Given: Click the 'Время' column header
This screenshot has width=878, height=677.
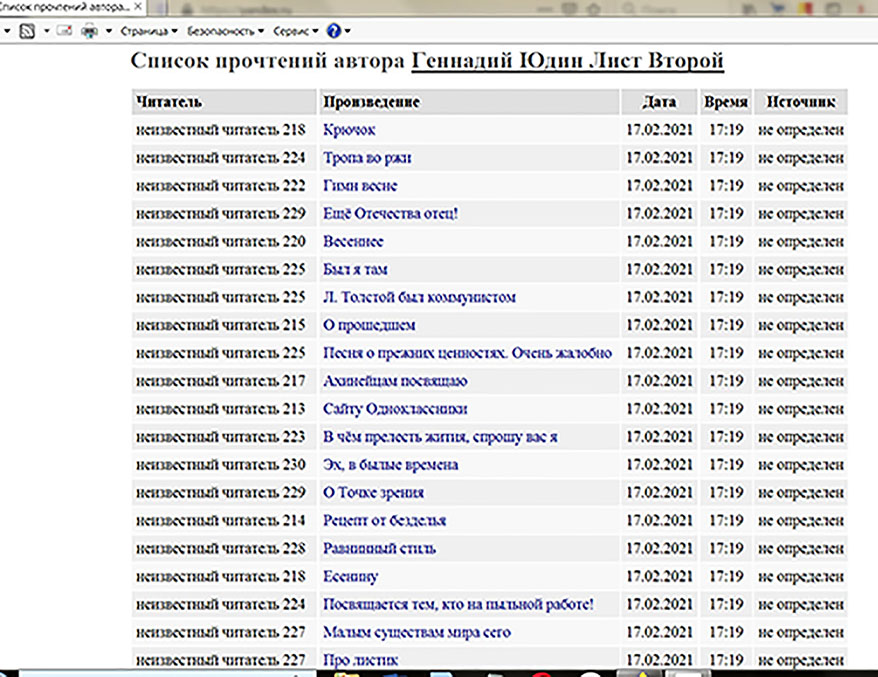Looking at the screenshot, I should pyautogui.click(x=726, y=102).
